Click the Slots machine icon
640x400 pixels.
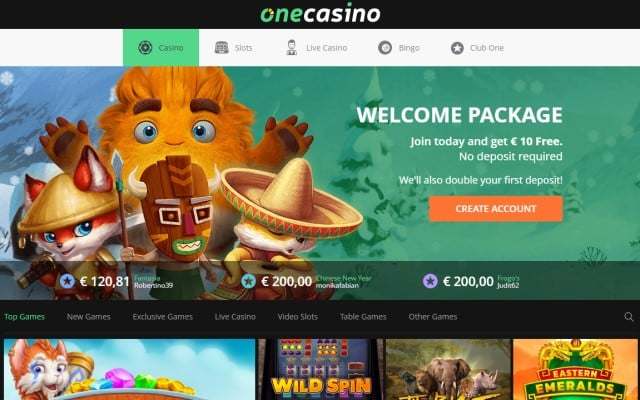click(x=222, y=48)
